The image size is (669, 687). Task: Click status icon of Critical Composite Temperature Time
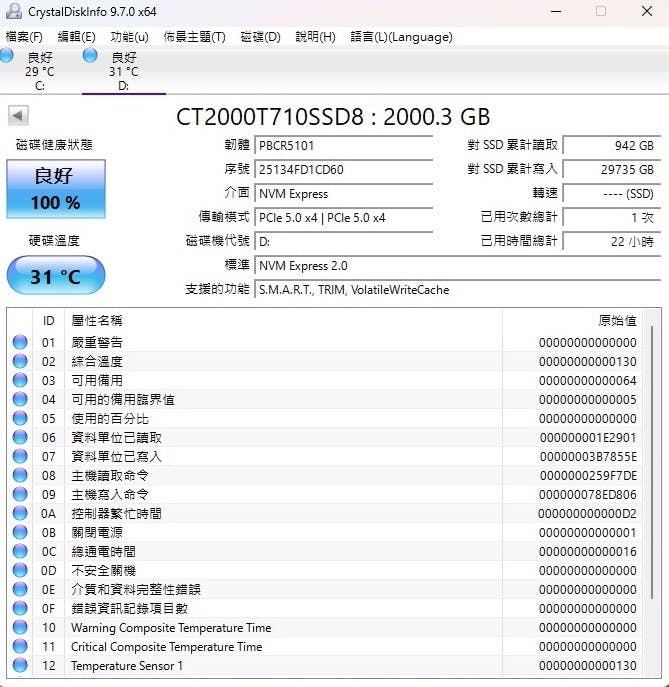(x=20, y=646)
